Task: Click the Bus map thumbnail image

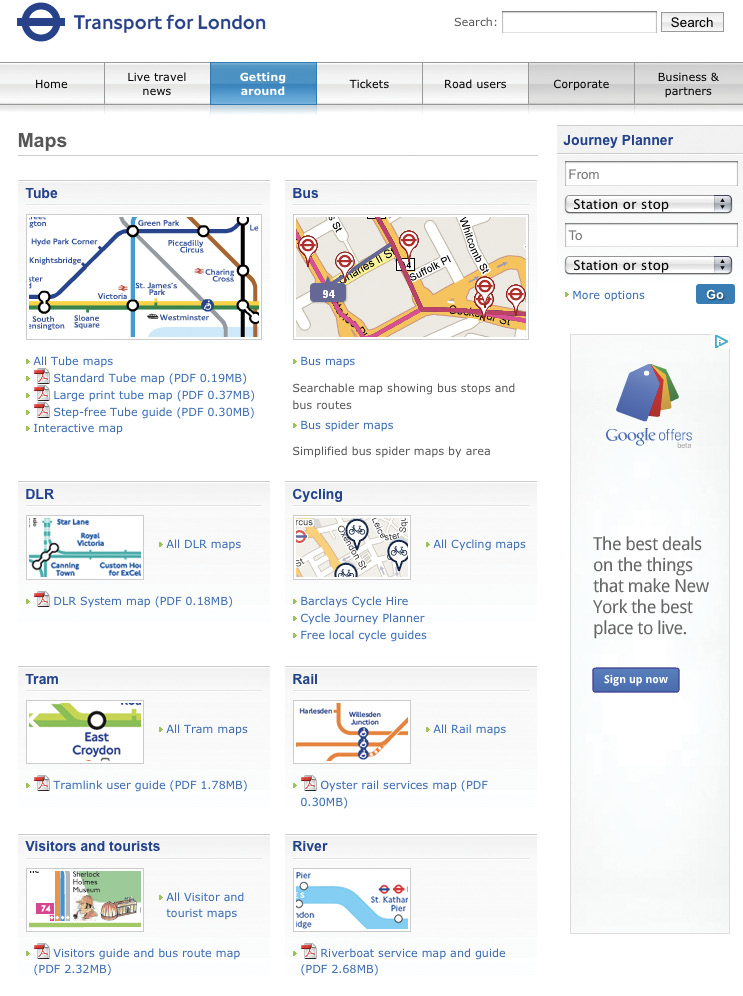Action: [x=411, y=276]
